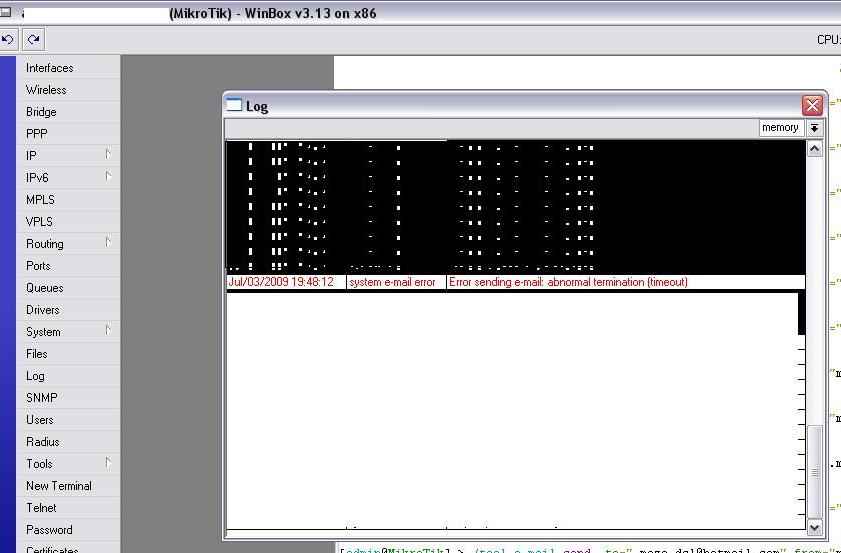841x553 pixels.
Task: Click the WinBox window title bar icon
Action: (5, 12)
